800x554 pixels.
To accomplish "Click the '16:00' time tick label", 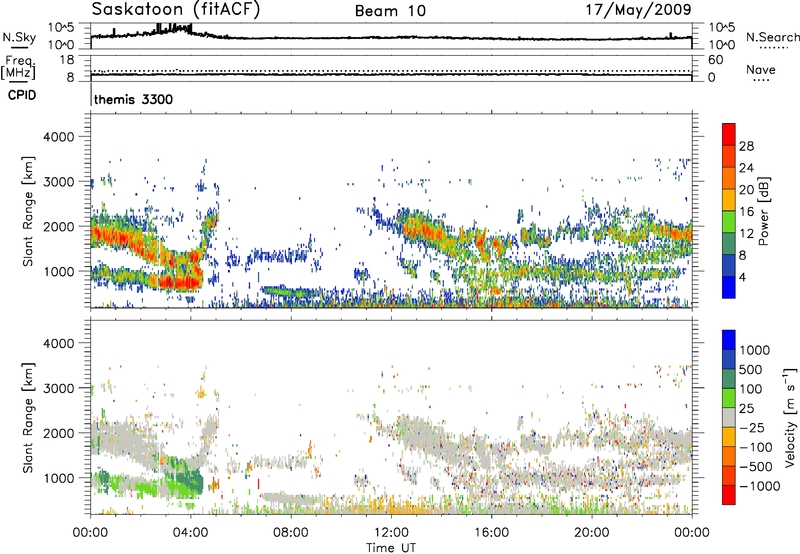I will pos(491,533).
